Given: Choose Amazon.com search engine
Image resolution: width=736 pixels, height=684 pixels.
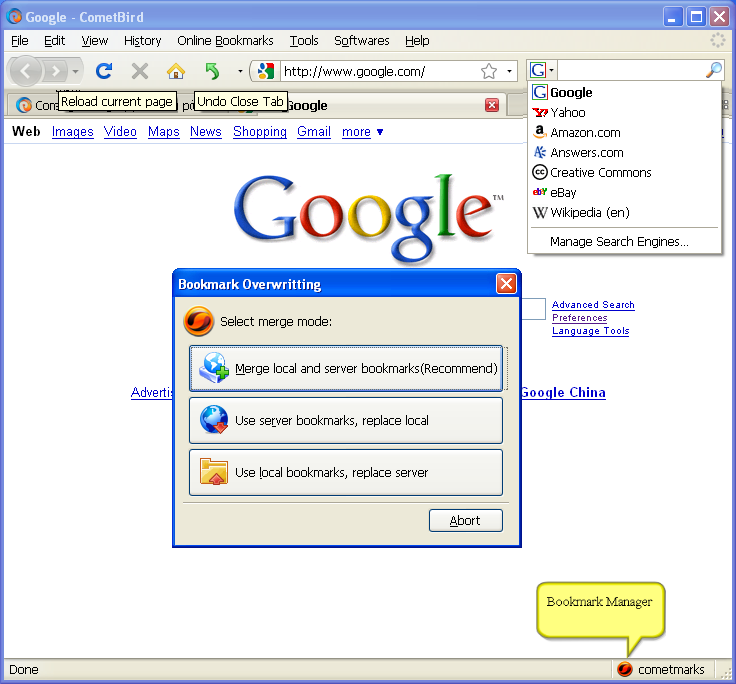Looking at the screenshot, I should (624, 133).
